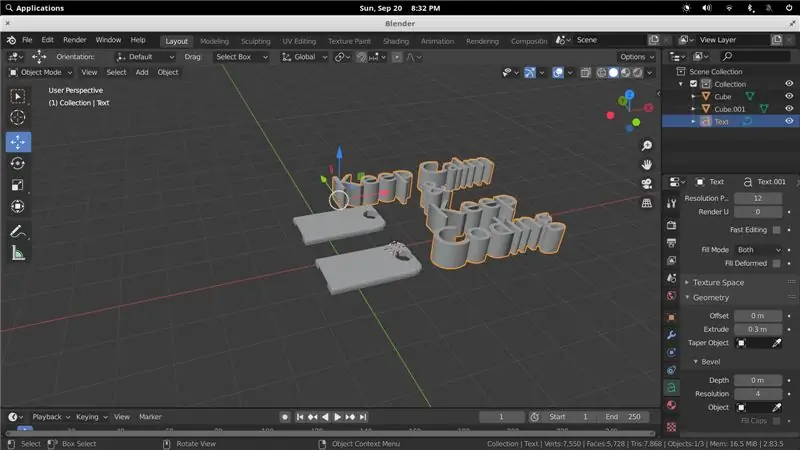Select the Transform tool

(18, 206)
